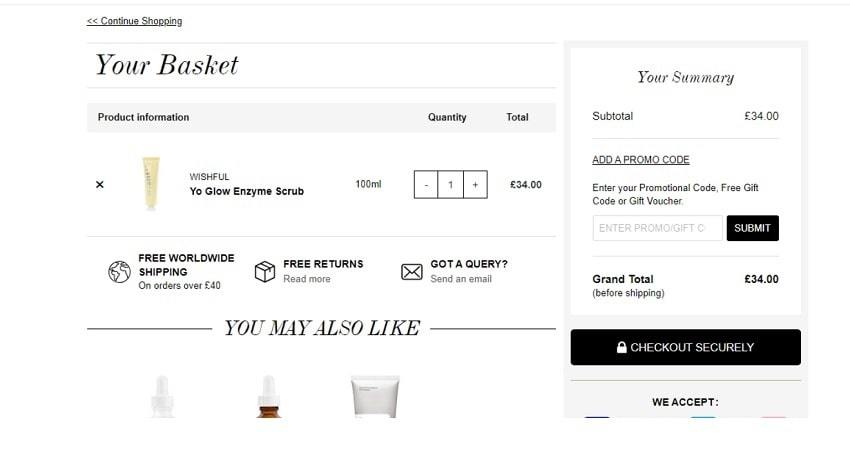Decrease quantity with the minus button

point(426,184)
